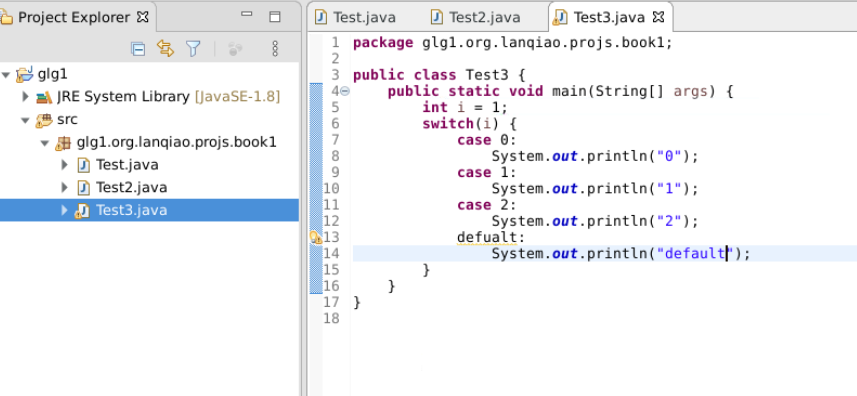Viewport: 857px width, 396px height.
Task: Click the package declaration on line 1
Action: (513, 43)
